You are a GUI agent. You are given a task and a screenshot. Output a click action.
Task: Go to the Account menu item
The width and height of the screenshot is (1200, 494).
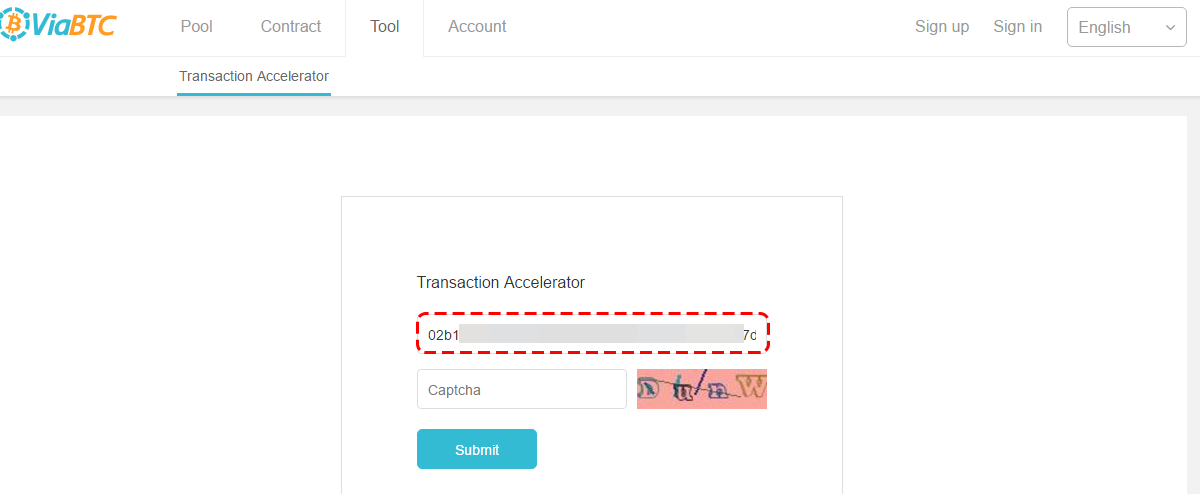click(477, 27)
